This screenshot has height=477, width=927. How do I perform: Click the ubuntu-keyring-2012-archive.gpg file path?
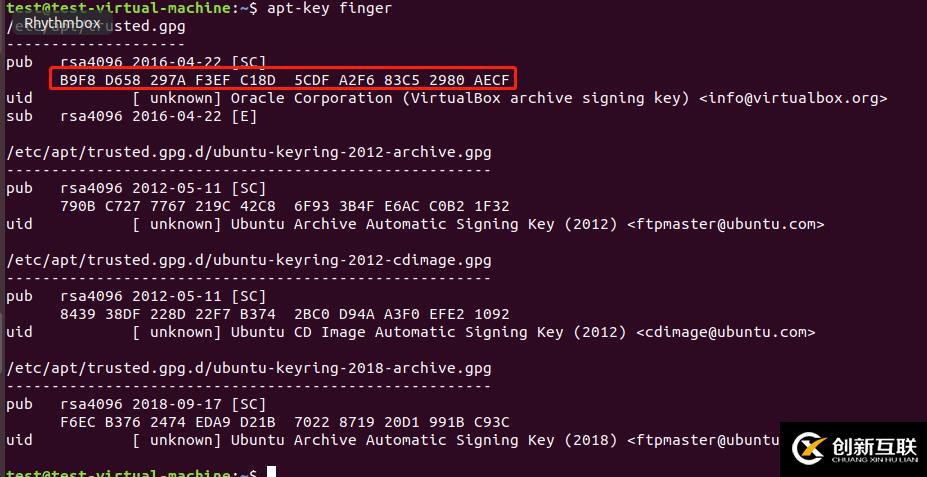pyautogui.click(x=249, y=152)
